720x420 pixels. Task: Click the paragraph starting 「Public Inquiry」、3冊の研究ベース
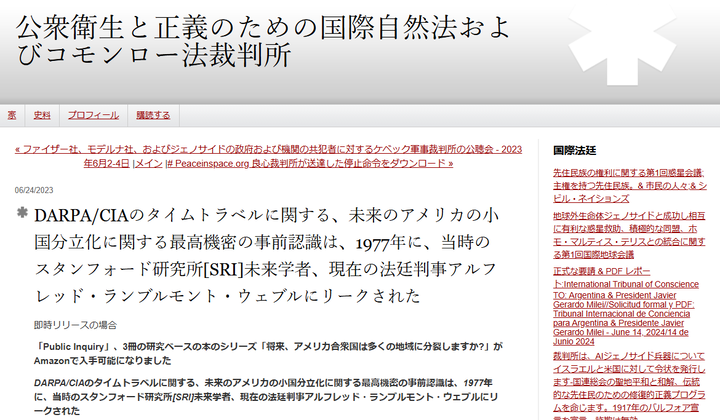(268, 353)
